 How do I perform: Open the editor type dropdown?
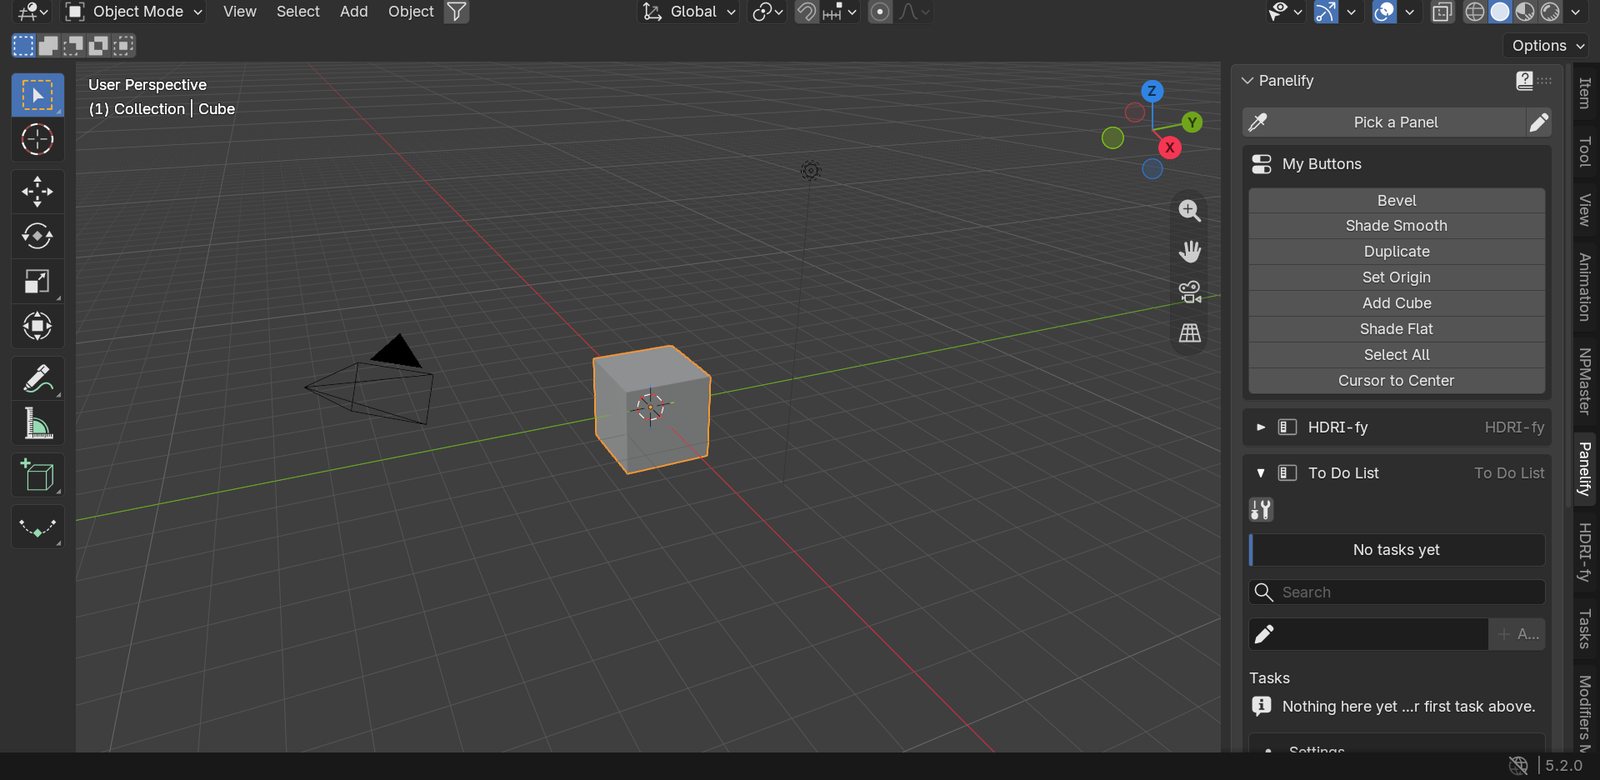(x=33, y=12)
